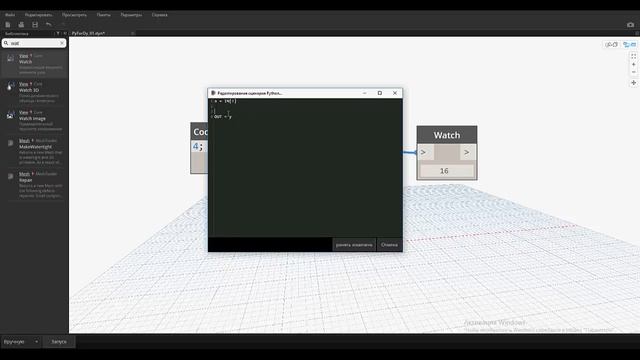The height and width of the screenshot is (360, 640).
Task: Click the library filter funnel icon
Action: tap(58, 33)
